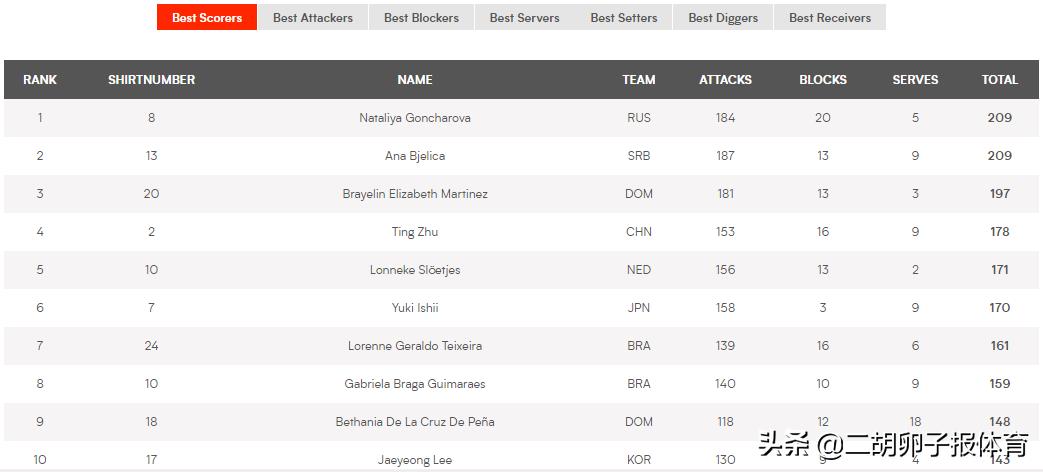Sort by ATTACKS column header

pos(725,79)
